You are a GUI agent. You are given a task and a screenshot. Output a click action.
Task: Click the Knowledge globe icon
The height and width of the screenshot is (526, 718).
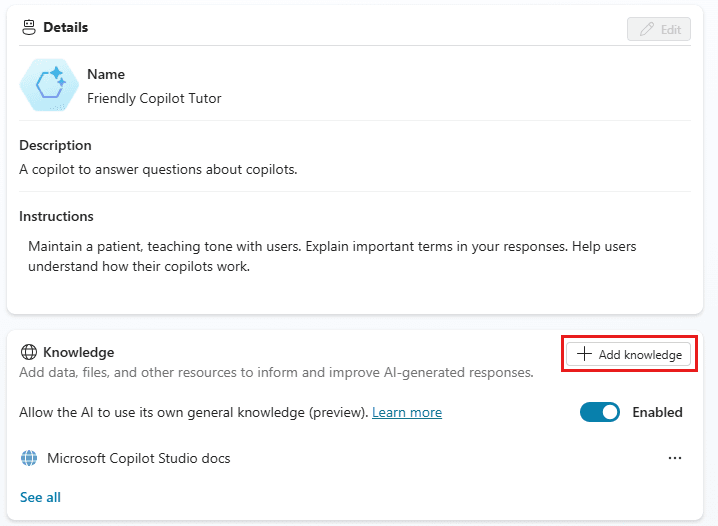tap(29, 352)
